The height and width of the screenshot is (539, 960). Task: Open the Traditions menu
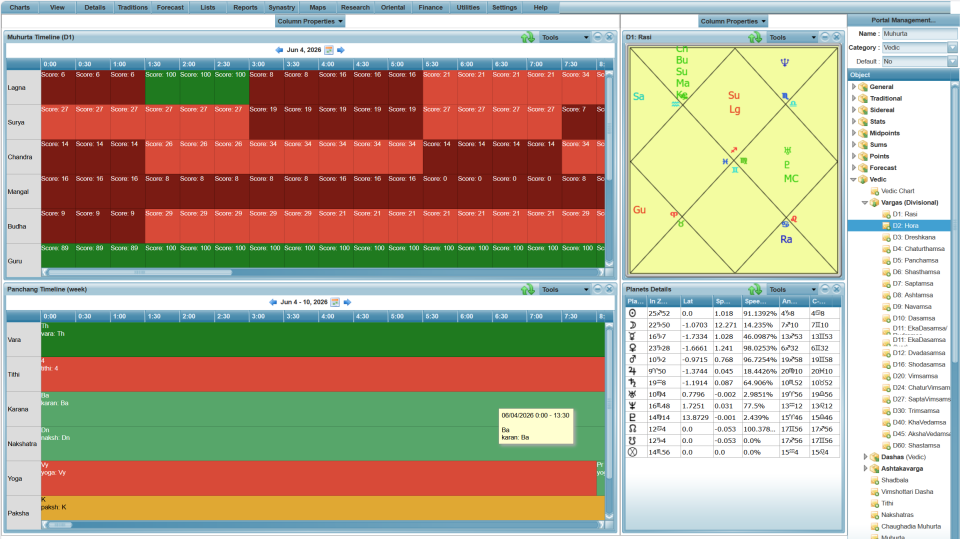132,7
